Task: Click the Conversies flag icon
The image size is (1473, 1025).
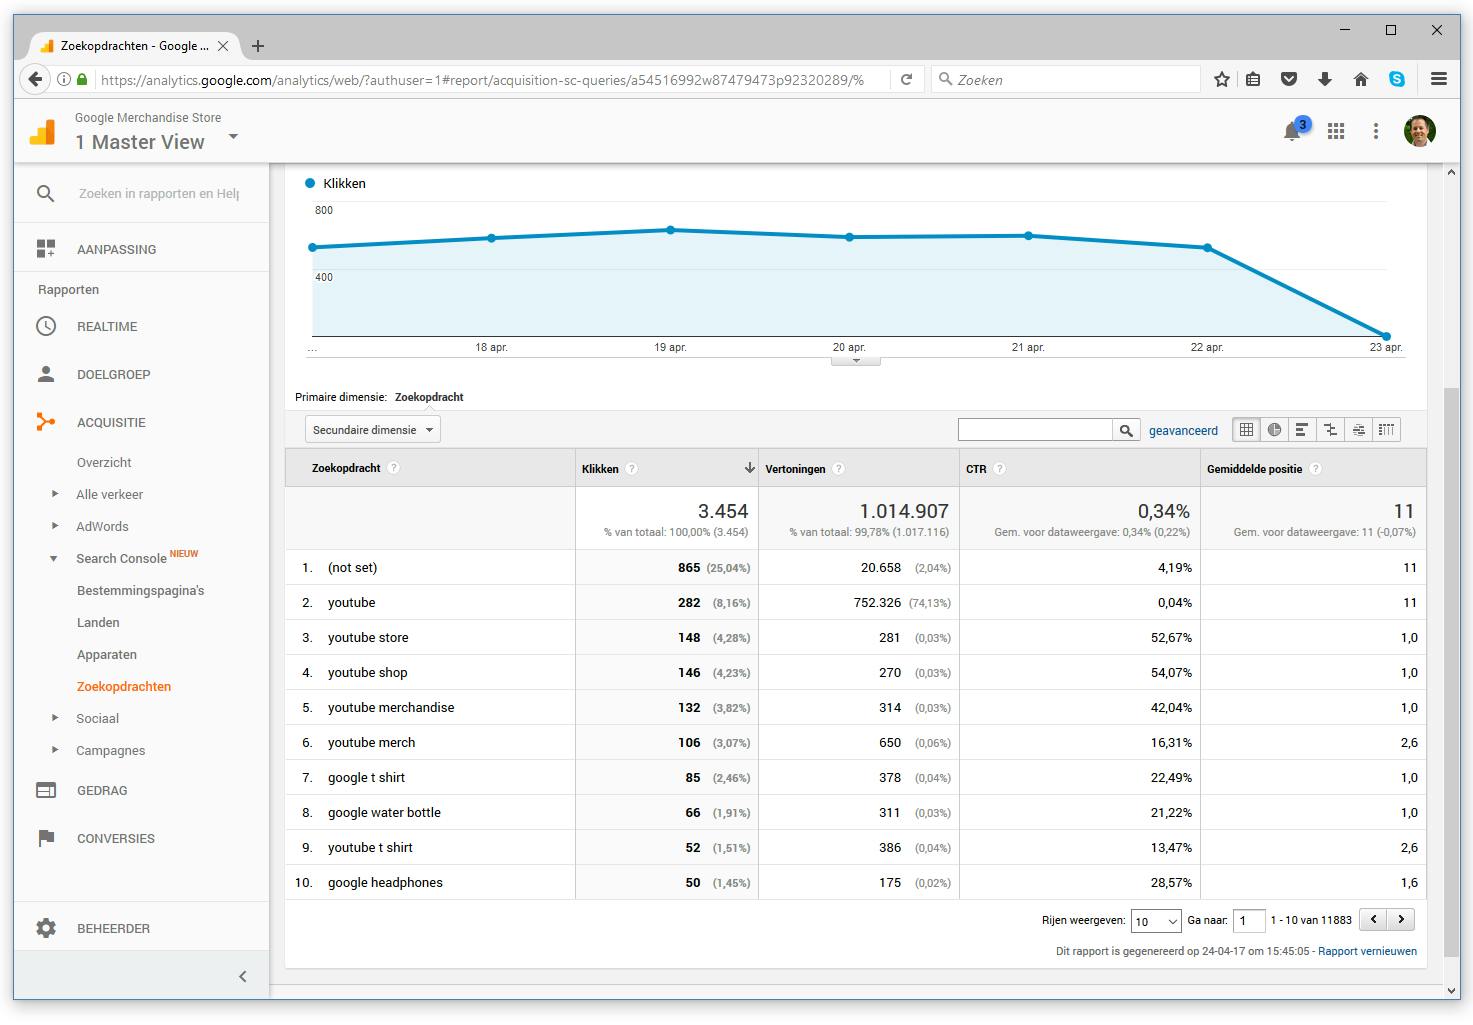Action: coord(46,838)
